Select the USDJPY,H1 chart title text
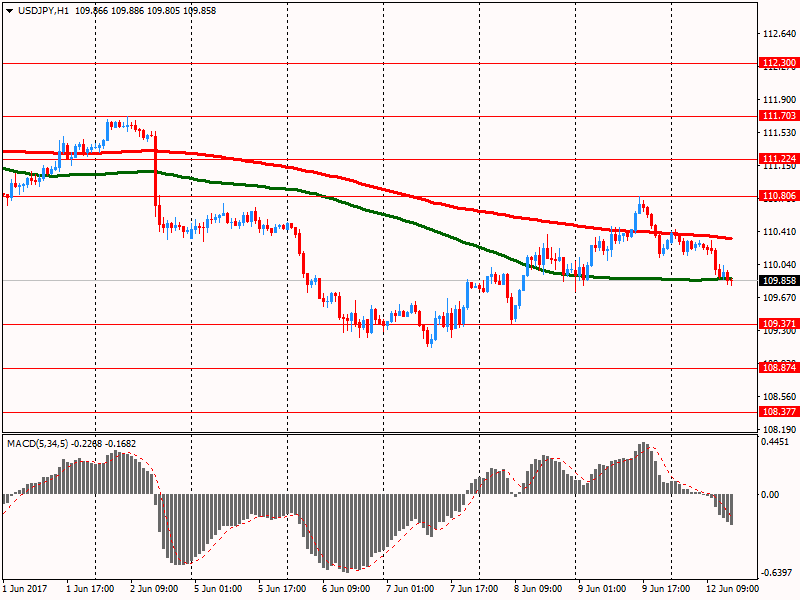The width and height of the screenshot is (800, 600). [x=43, y=11]
